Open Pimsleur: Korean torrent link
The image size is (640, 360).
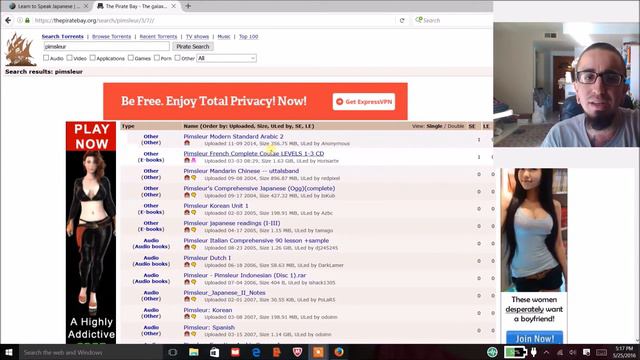click(208, 310)
